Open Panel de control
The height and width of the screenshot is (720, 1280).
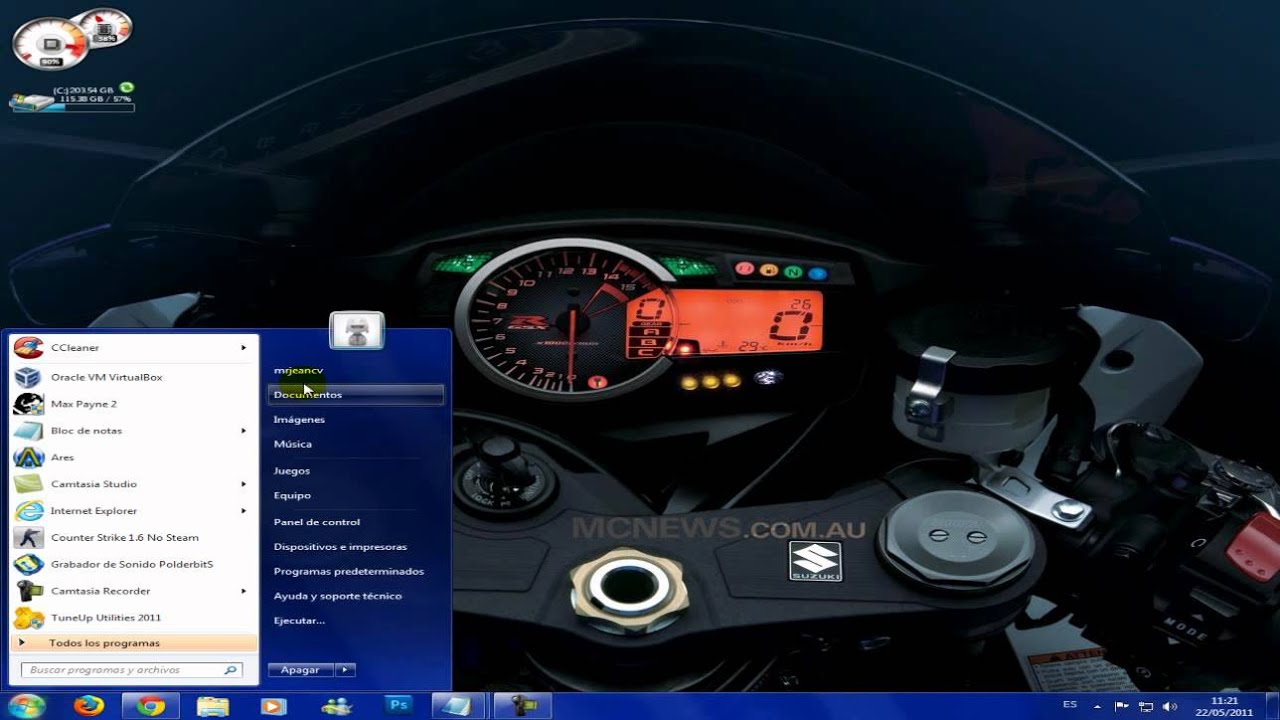tap(317, 522)
